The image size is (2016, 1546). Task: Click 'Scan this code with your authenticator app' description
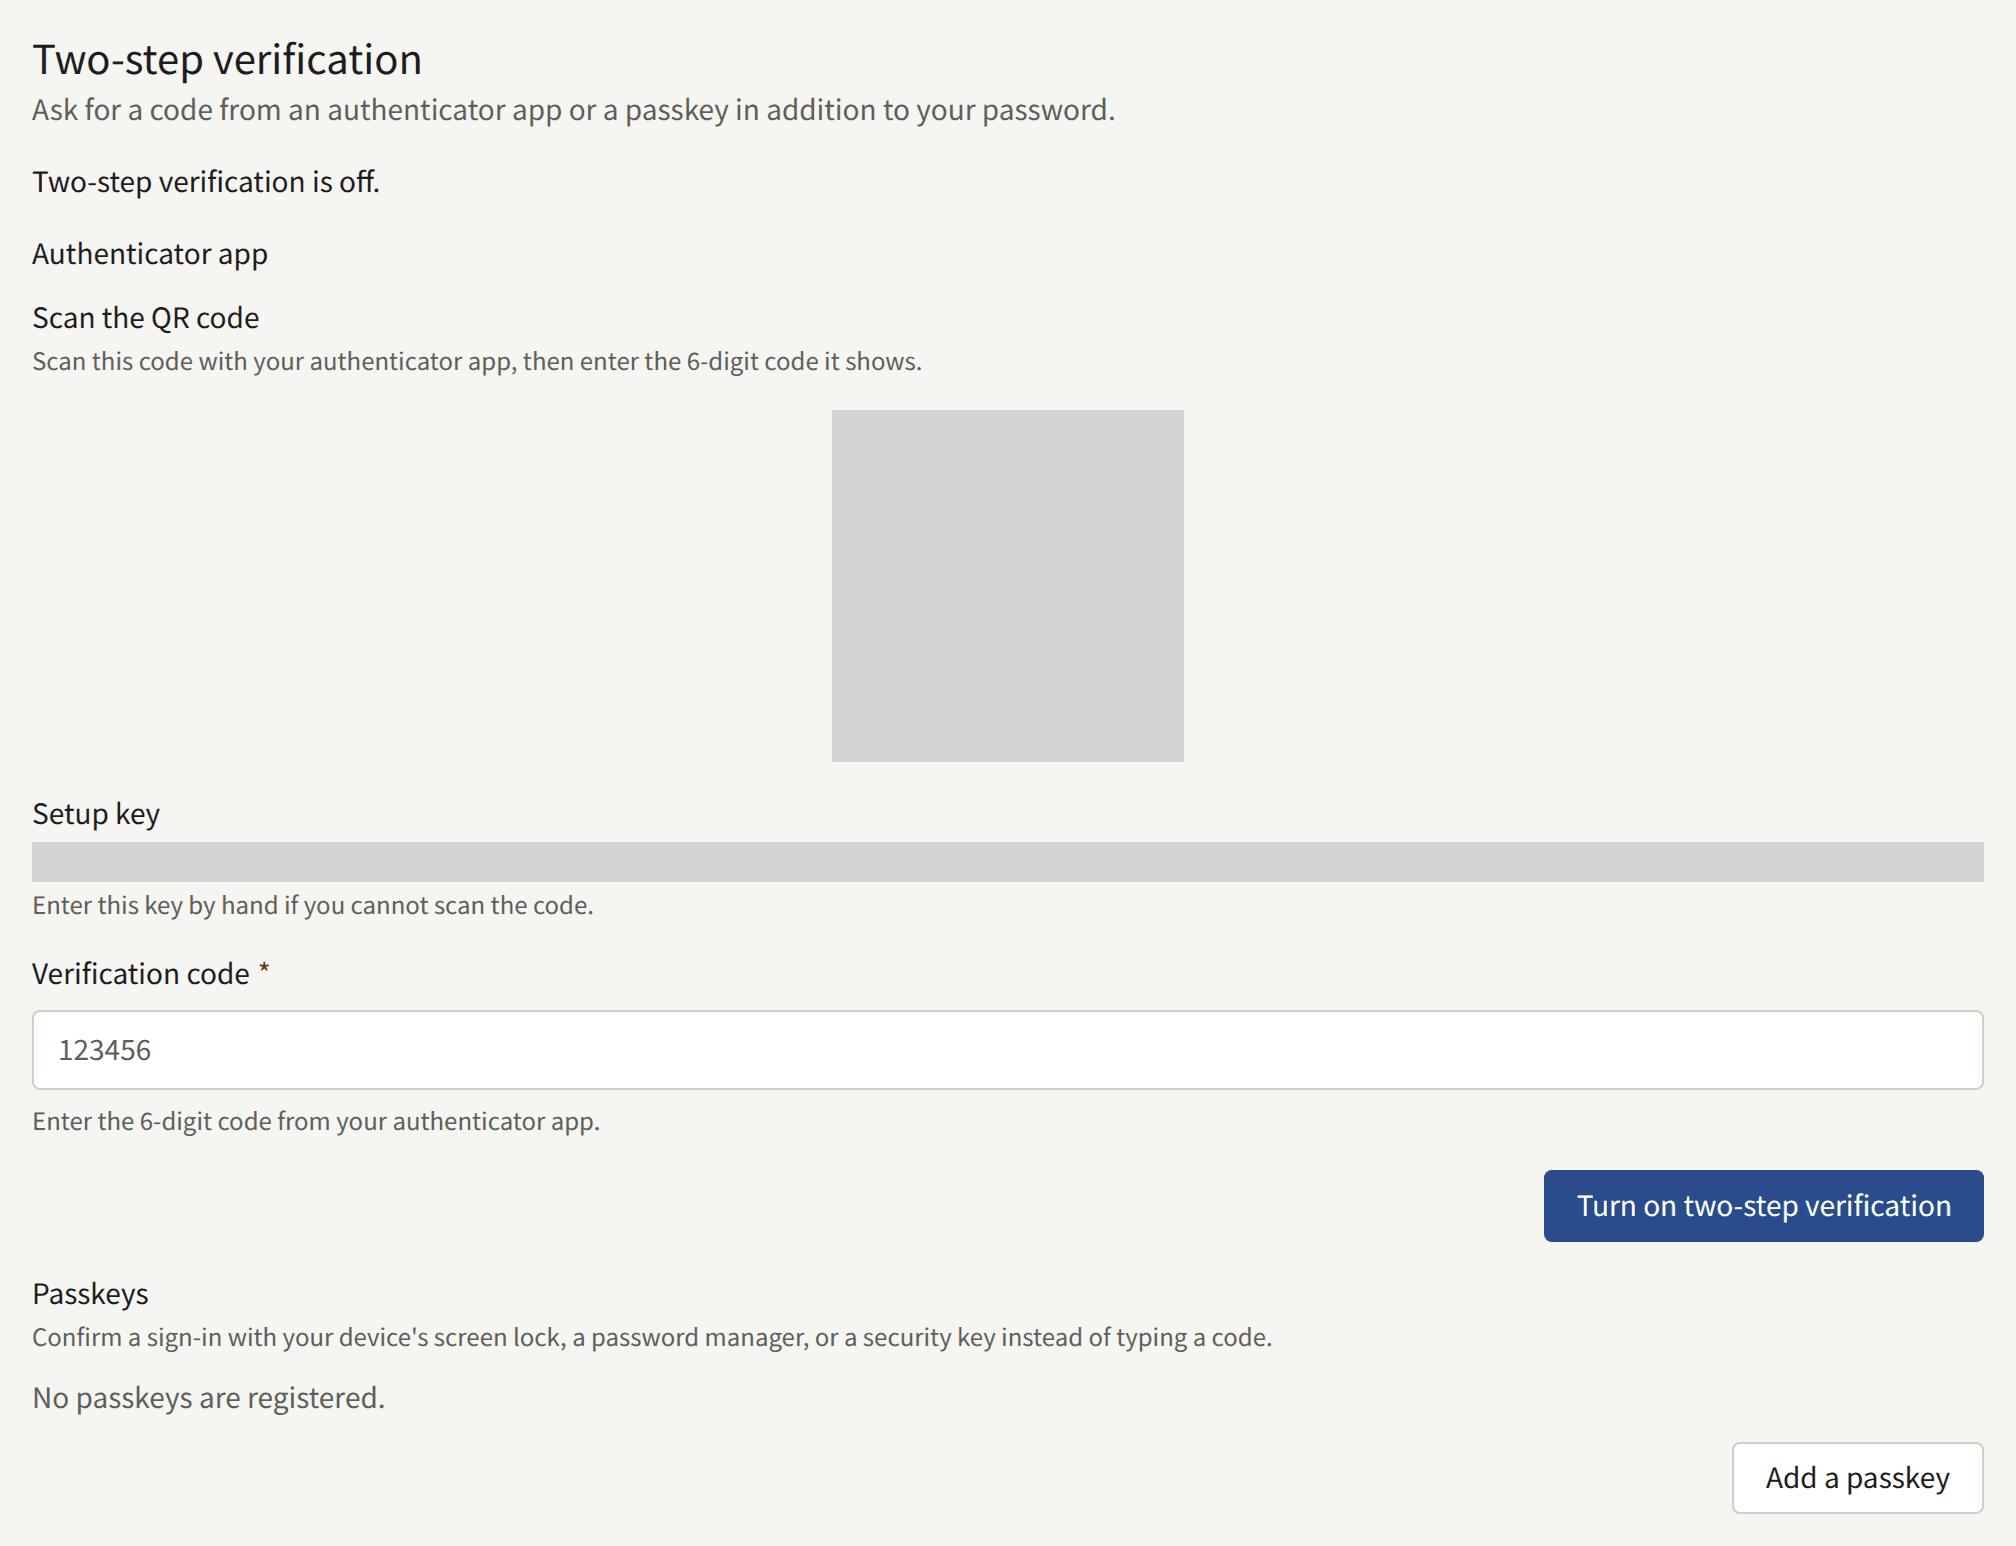click(x=477, y=361)
